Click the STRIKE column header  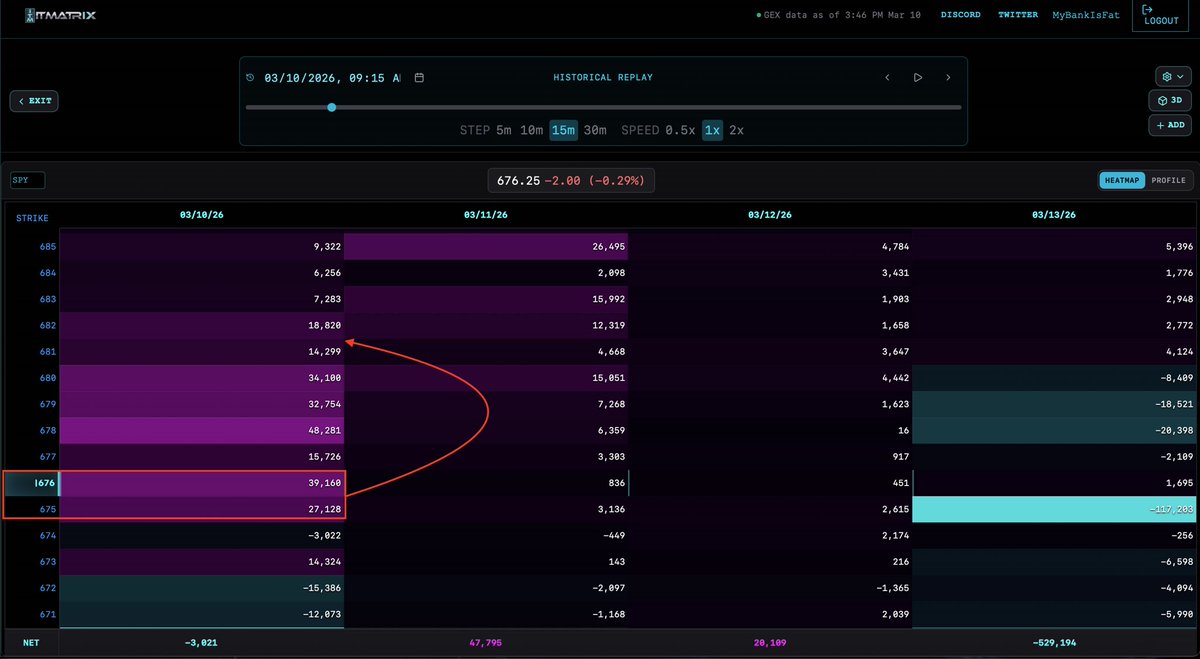coord(32,218)
